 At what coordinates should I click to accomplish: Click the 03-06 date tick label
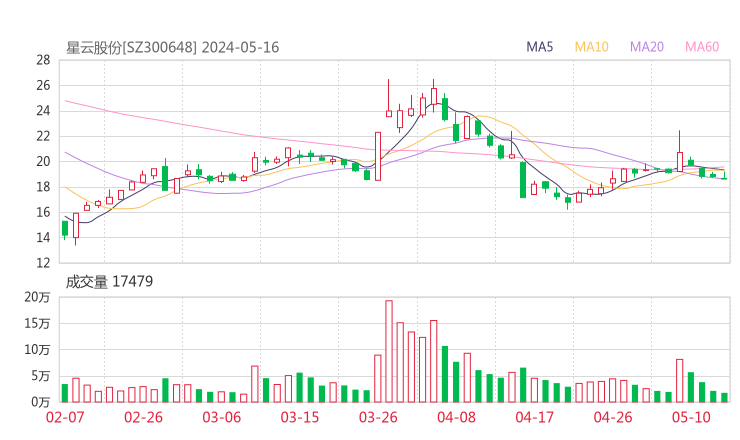coord(221,418)
